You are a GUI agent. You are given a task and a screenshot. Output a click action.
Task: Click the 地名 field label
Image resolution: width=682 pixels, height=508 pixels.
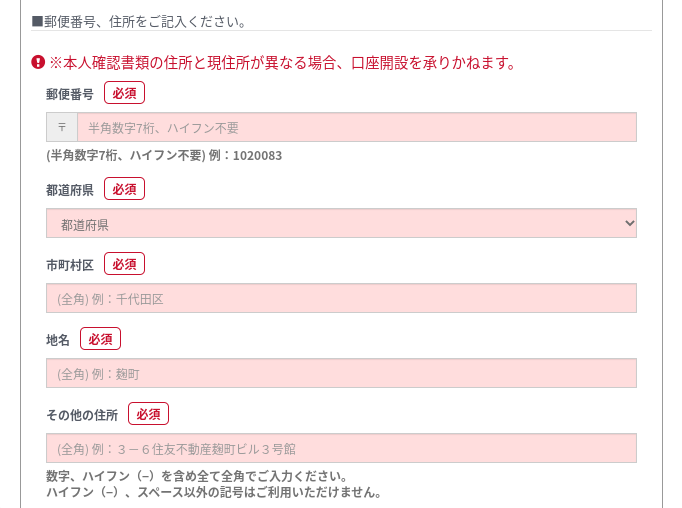pos(58,340)
